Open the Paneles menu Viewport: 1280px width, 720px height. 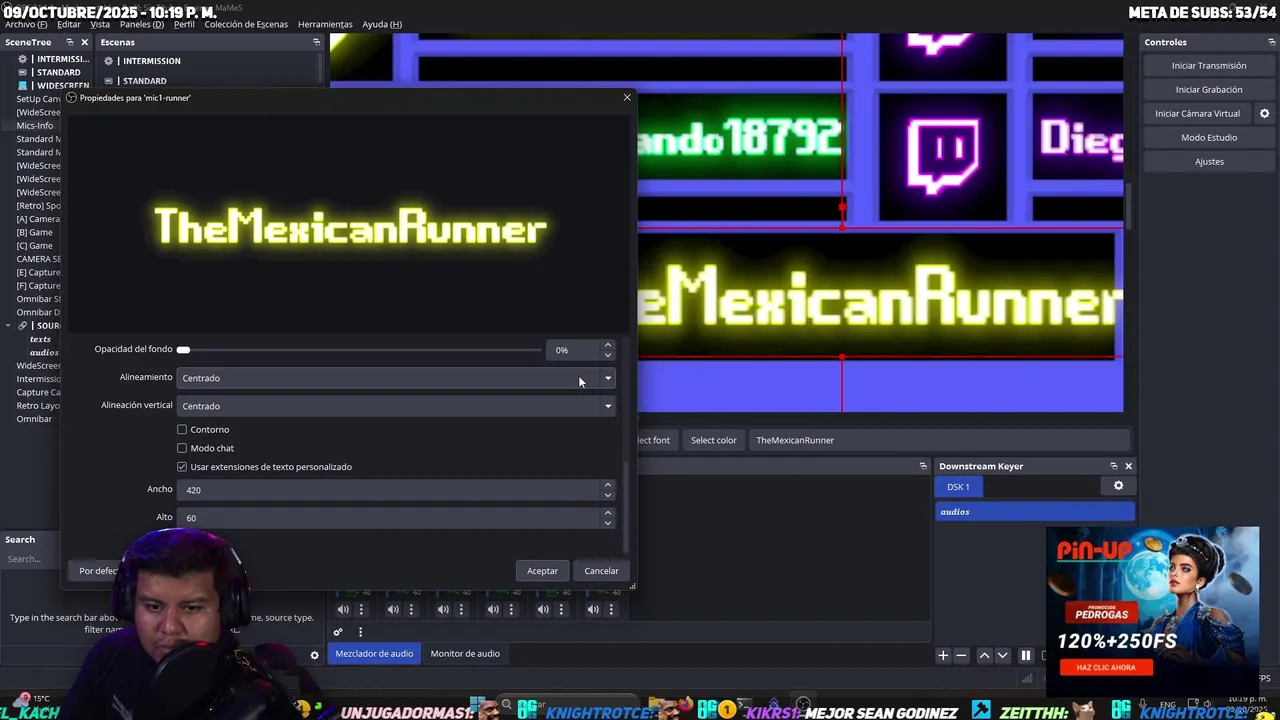pos(141,24)
